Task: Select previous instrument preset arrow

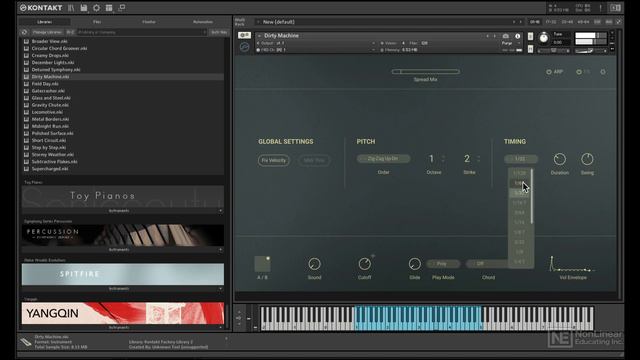Action: (x=487, y=36)
